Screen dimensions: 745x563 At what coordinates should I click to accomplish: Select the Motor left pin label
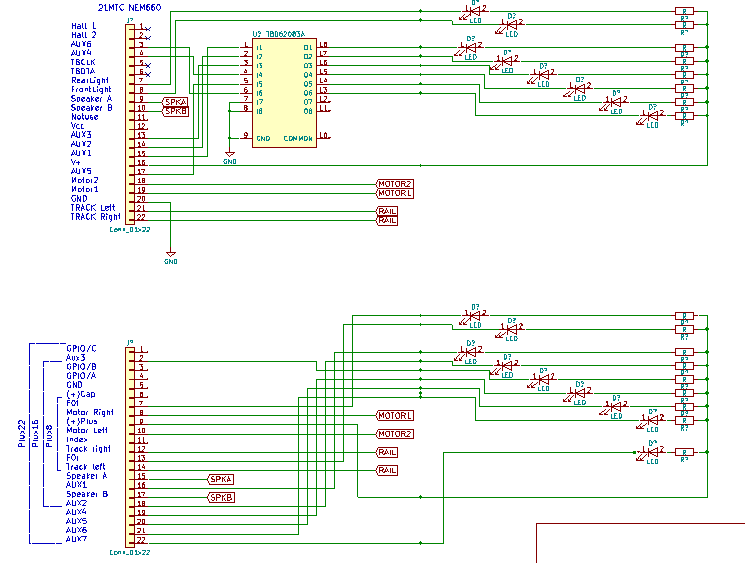coord(87,430)
